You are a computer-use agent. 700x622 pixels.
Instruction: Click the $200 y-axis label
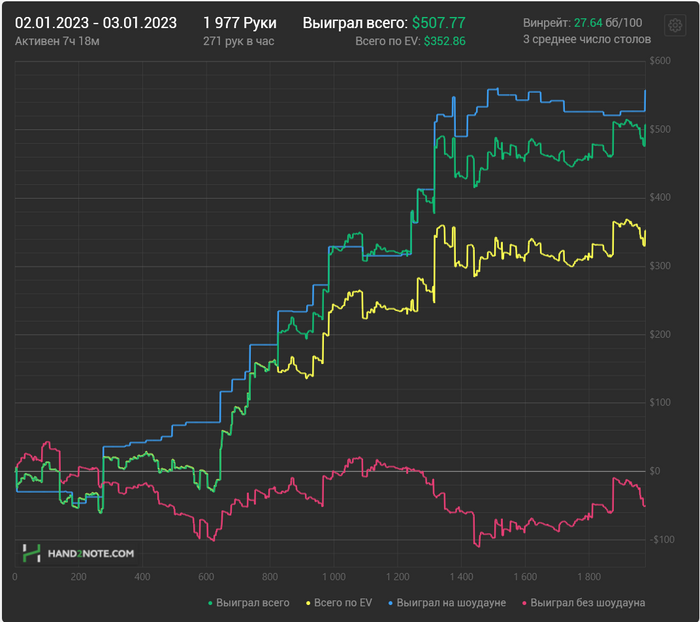coord(660,334)
